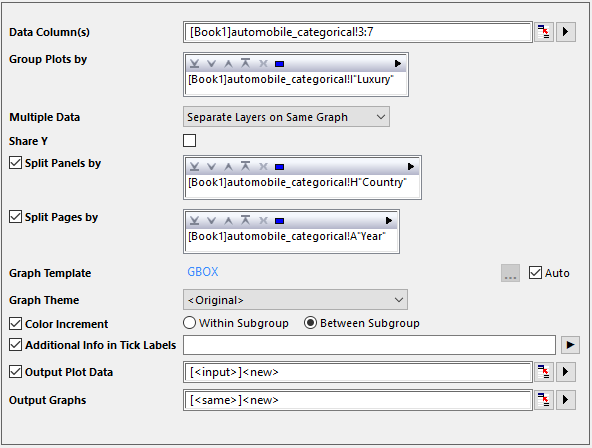
Task: Select Between Subgroup radio button
Action: click(x=310, y=323)
